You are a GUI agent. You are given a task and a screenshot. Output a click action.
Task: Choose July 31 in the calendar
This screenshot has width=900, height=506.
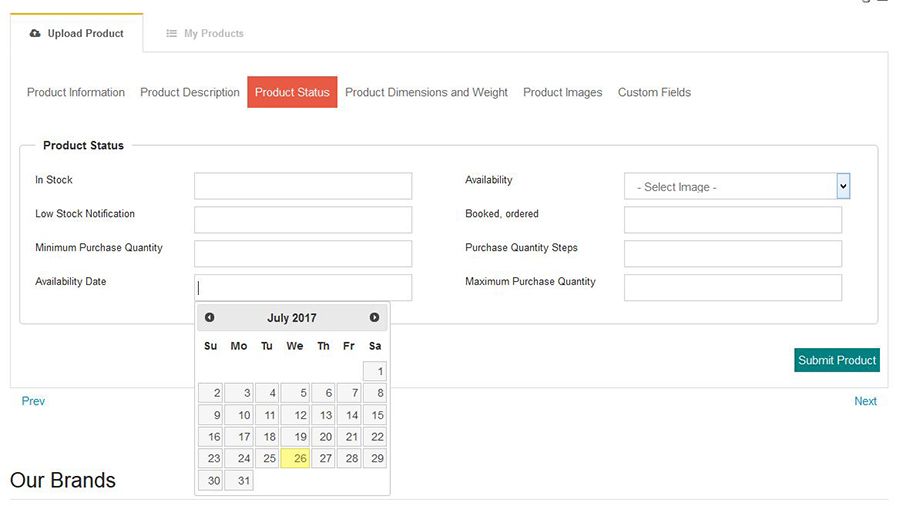point(239,480)
